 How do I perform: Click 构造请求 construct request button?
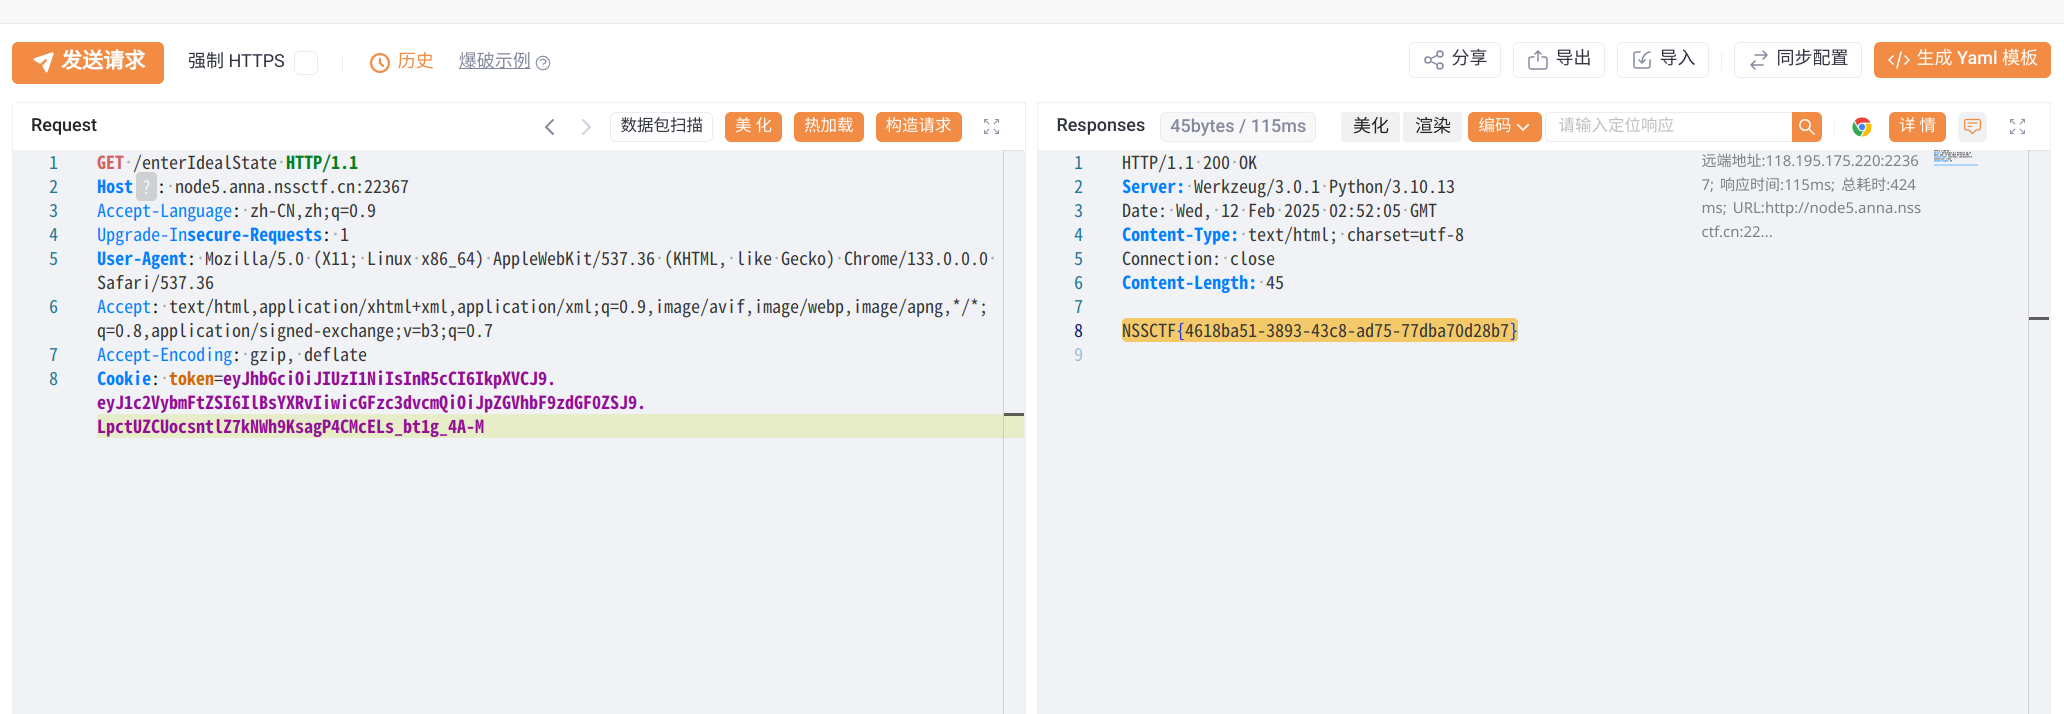pyautogui.click(x=918, y=126)
